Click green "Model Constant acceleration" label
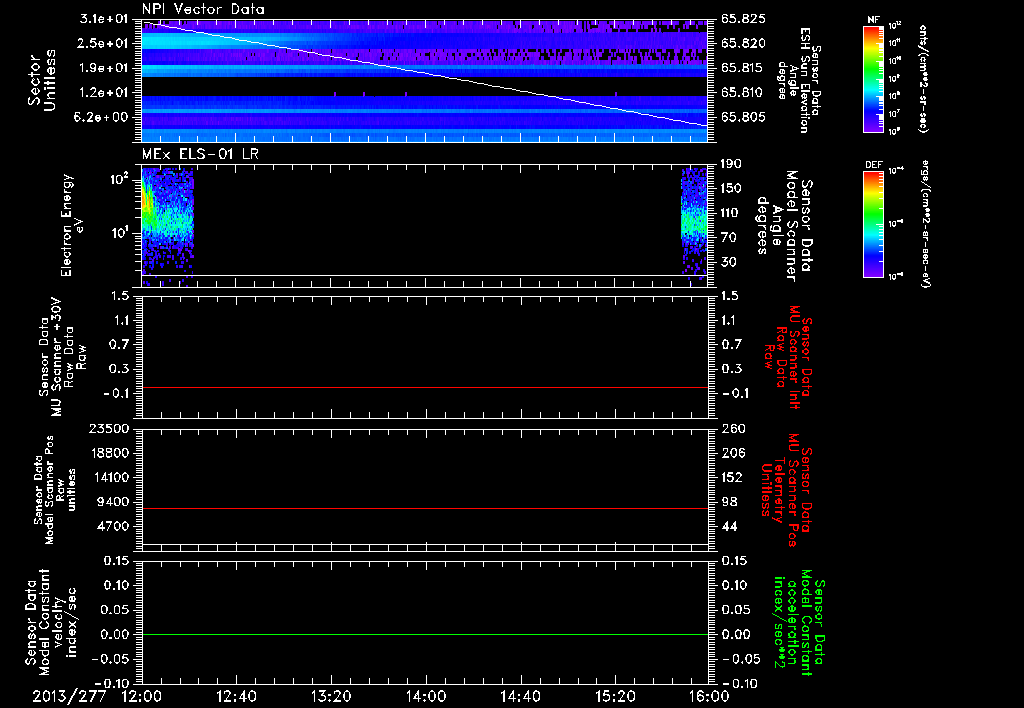Screen dimensions: 1024x708 click(x=798, y=624)
